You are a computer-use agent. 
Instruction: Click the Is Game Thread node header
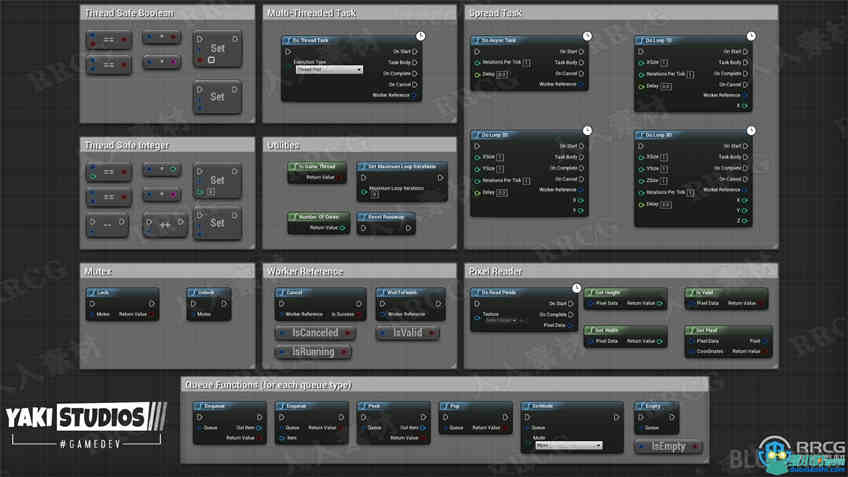pyautogui.click(x=316, y=167)
